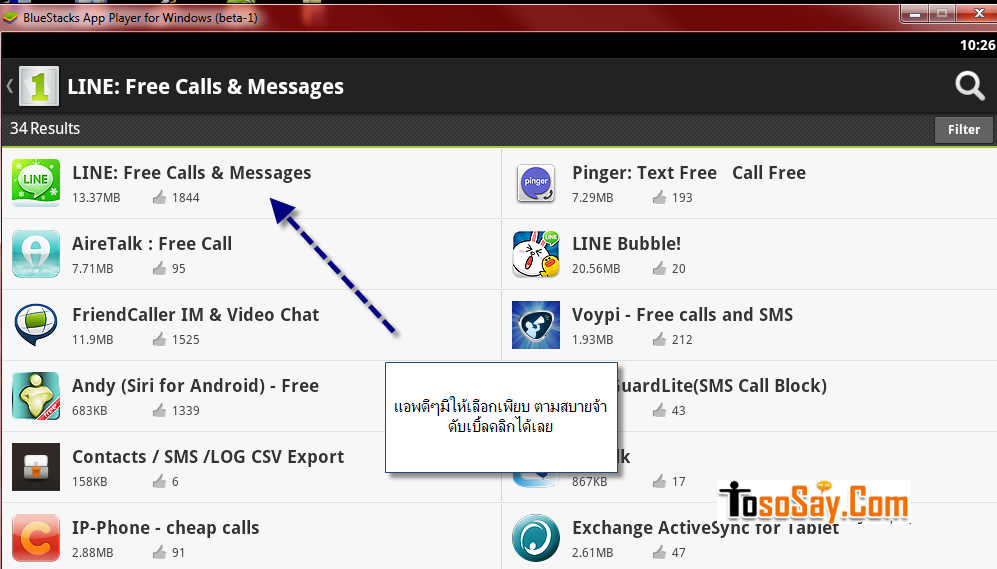Click the green number 1 app icon
The image size is (997, 569).
[x=39, y=86]
